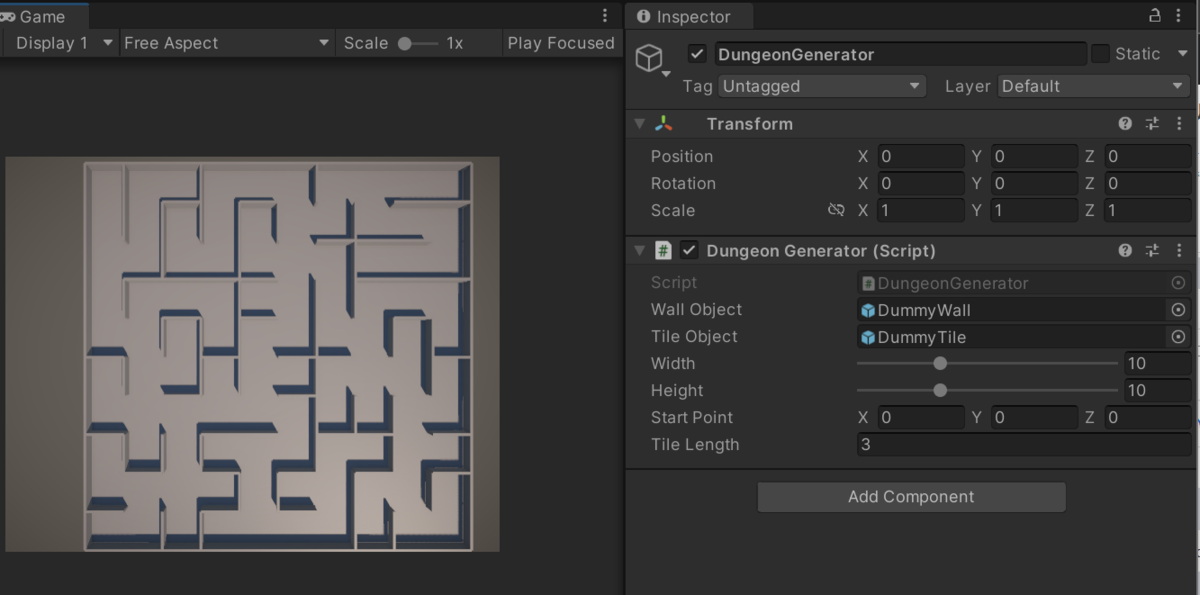This screenshot has height=595, width=1200.
Task: Click the Scale Y field
Action: click(1034, 210)
